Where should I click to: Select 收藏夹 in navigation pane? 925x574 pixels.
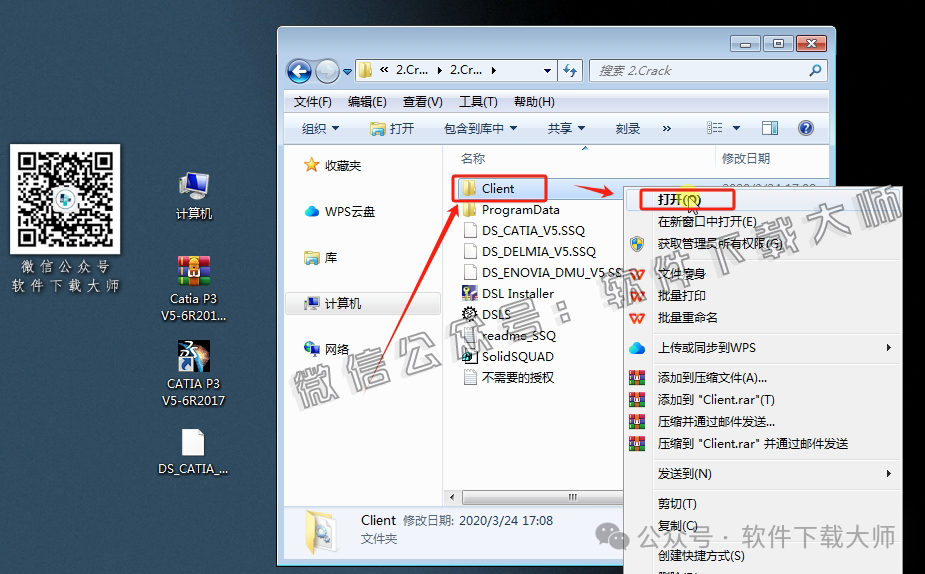(332, 165)
